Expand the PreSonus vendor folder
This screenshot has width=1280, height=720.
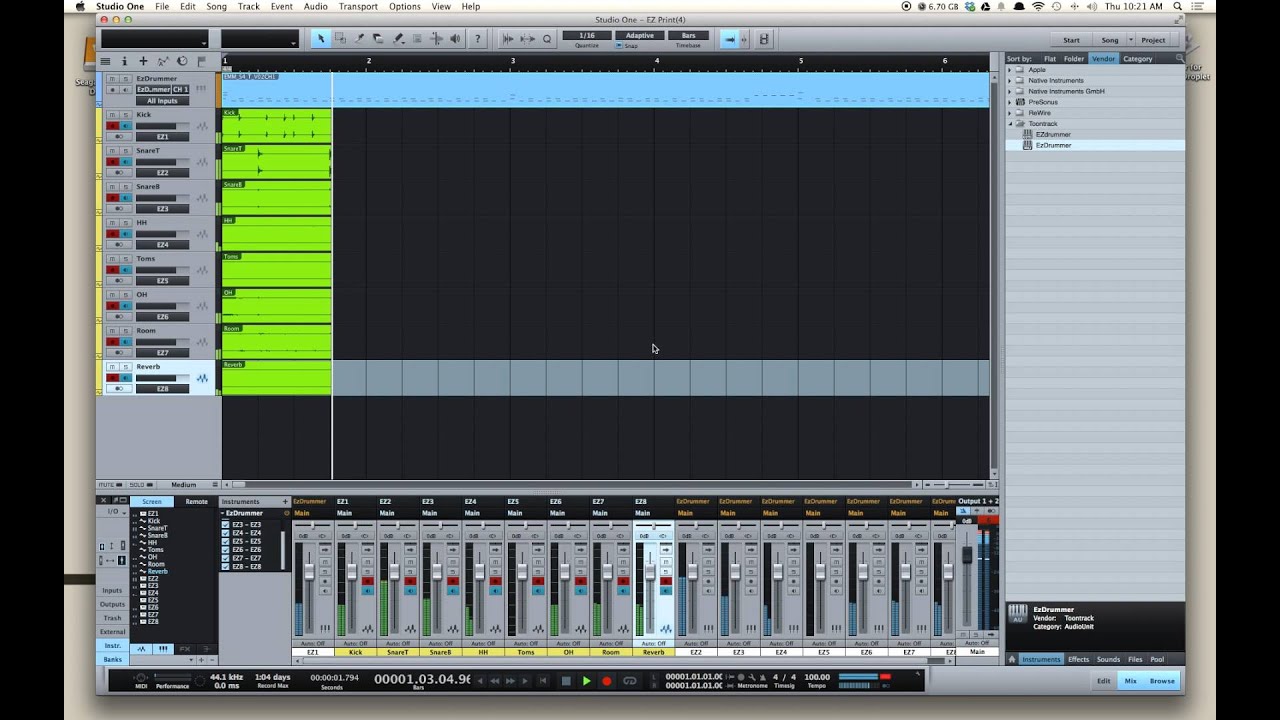[x=1010, y=102]
